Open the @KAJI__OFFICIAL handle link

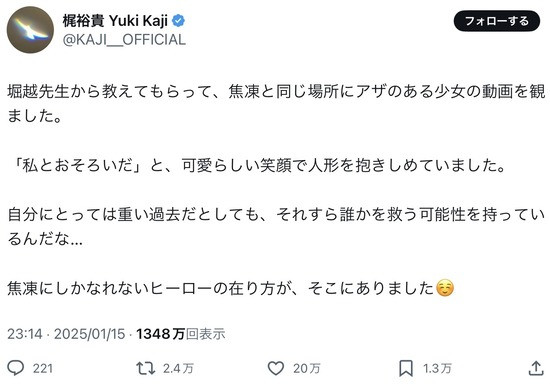[x=124, y=40]
